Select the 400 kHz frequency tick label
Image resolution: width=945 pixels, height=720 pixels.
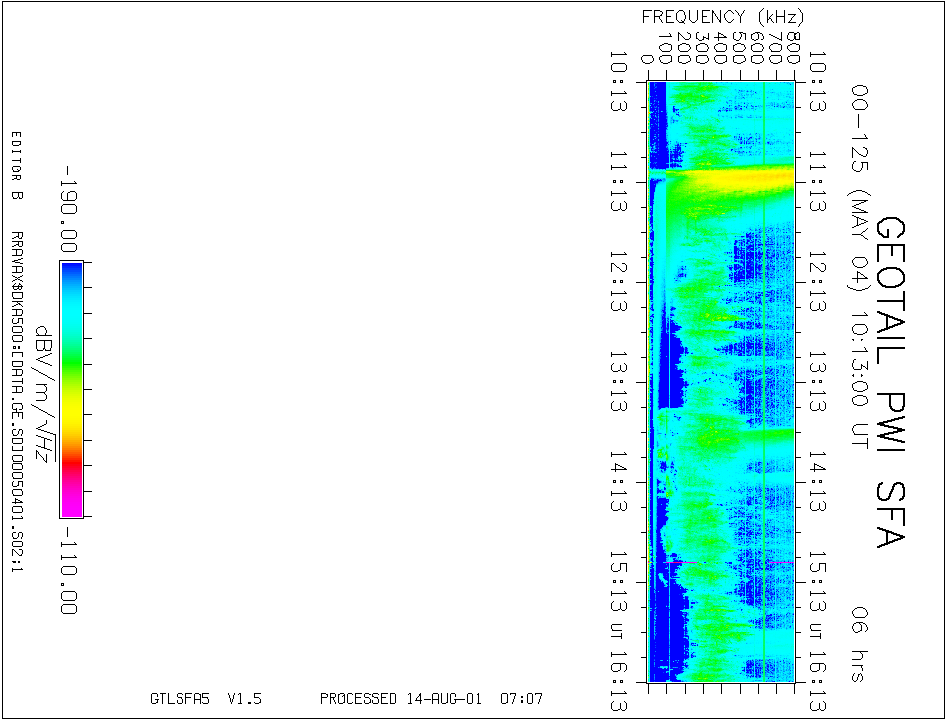720,46
